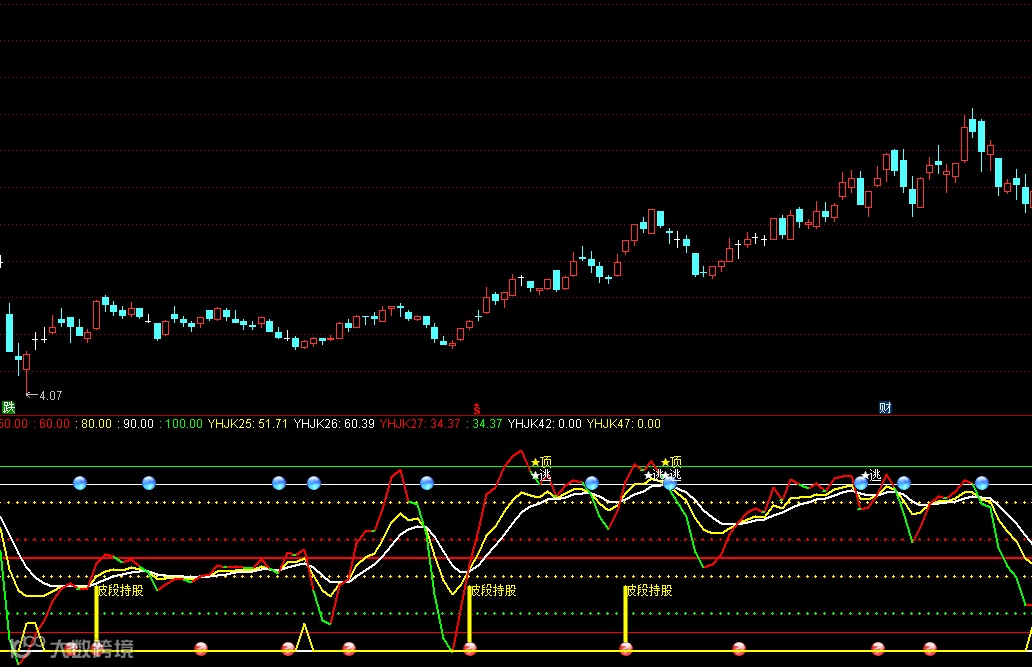Click the leftmost 波段持股 signal label

pyautogui.click(x=120, y=591)
